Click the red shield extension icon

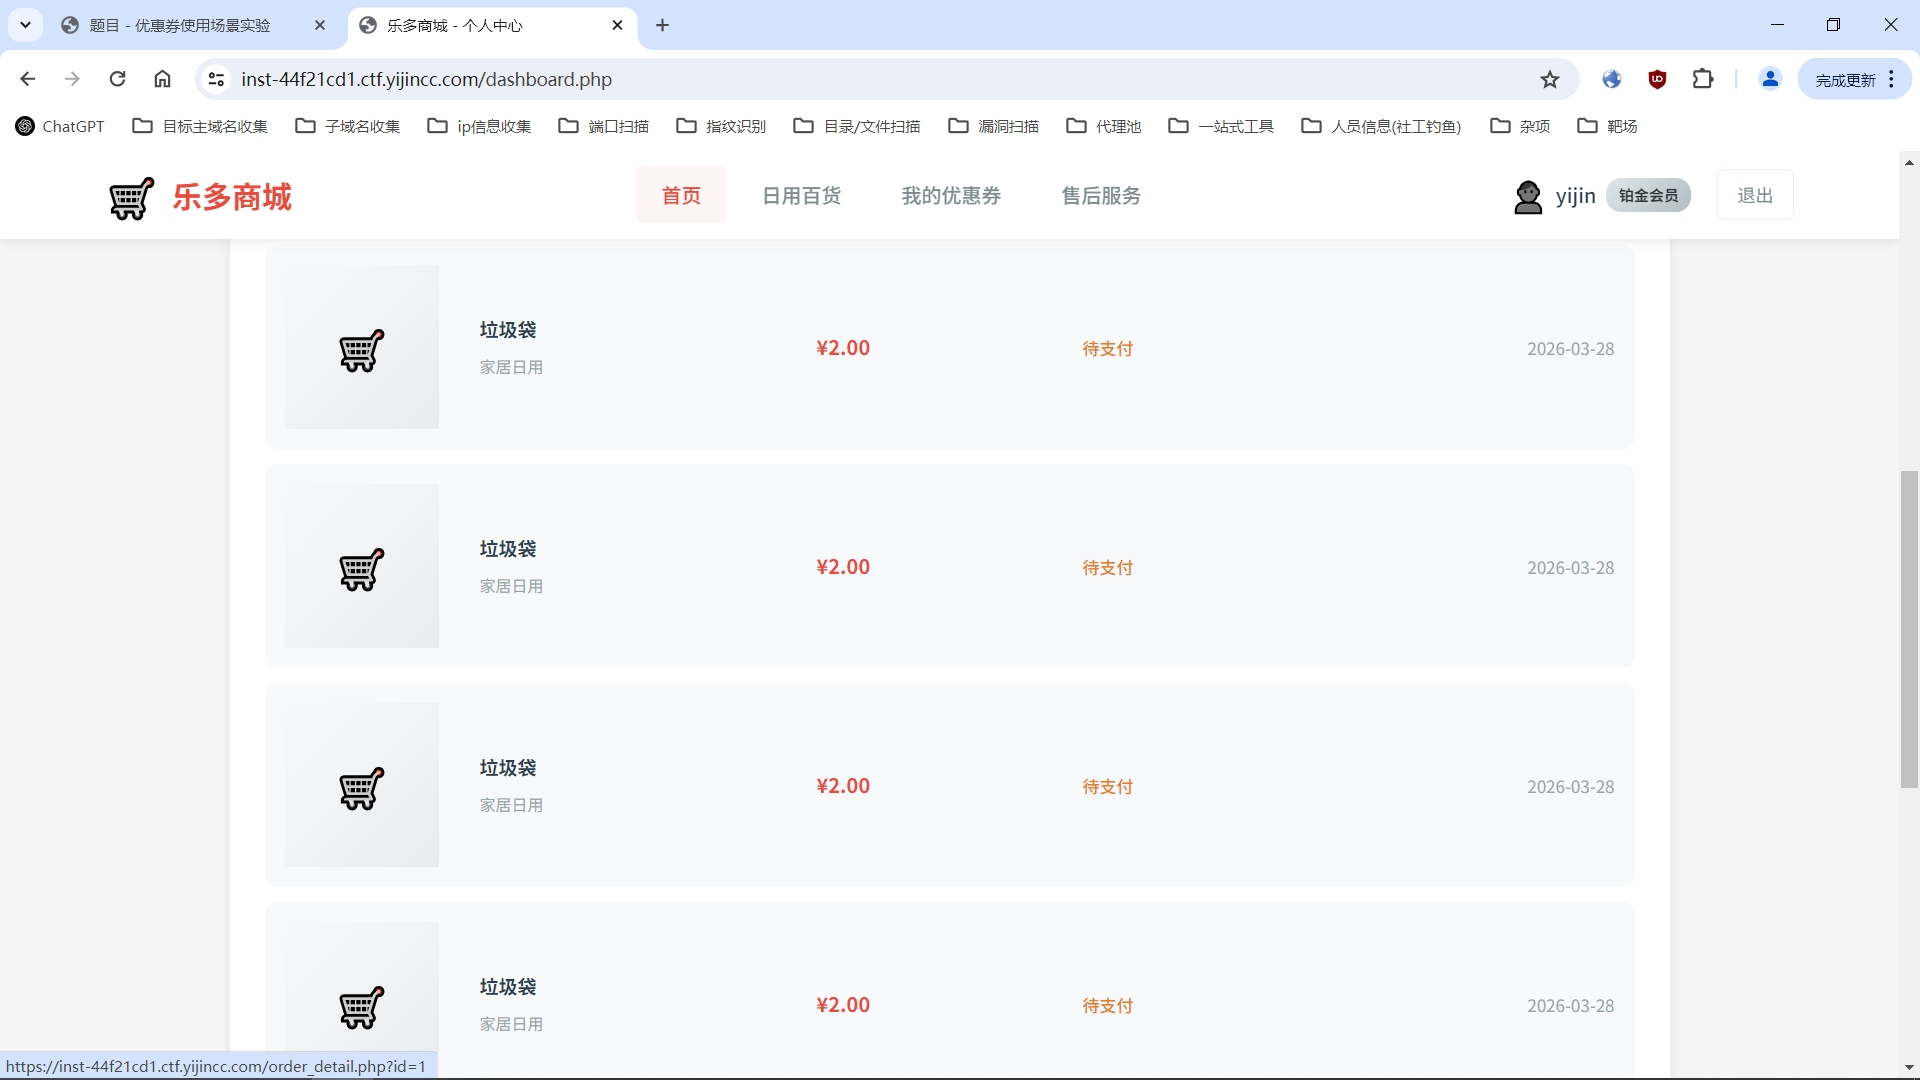(x=1657, y=79)
